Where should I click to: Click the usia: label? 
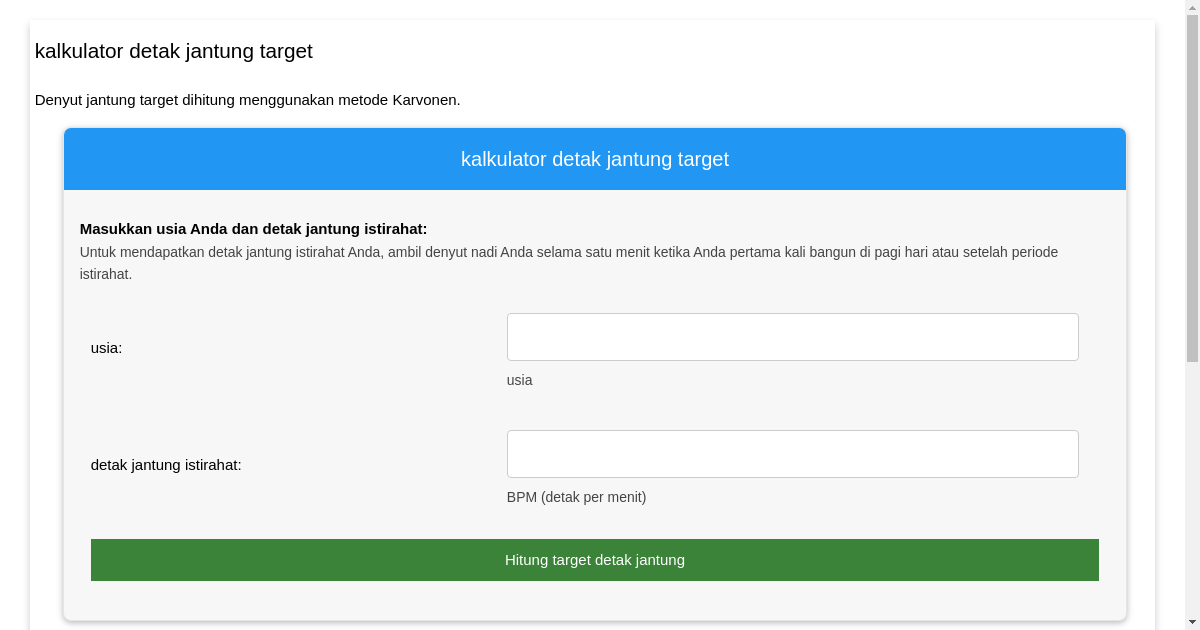[107, 348]
